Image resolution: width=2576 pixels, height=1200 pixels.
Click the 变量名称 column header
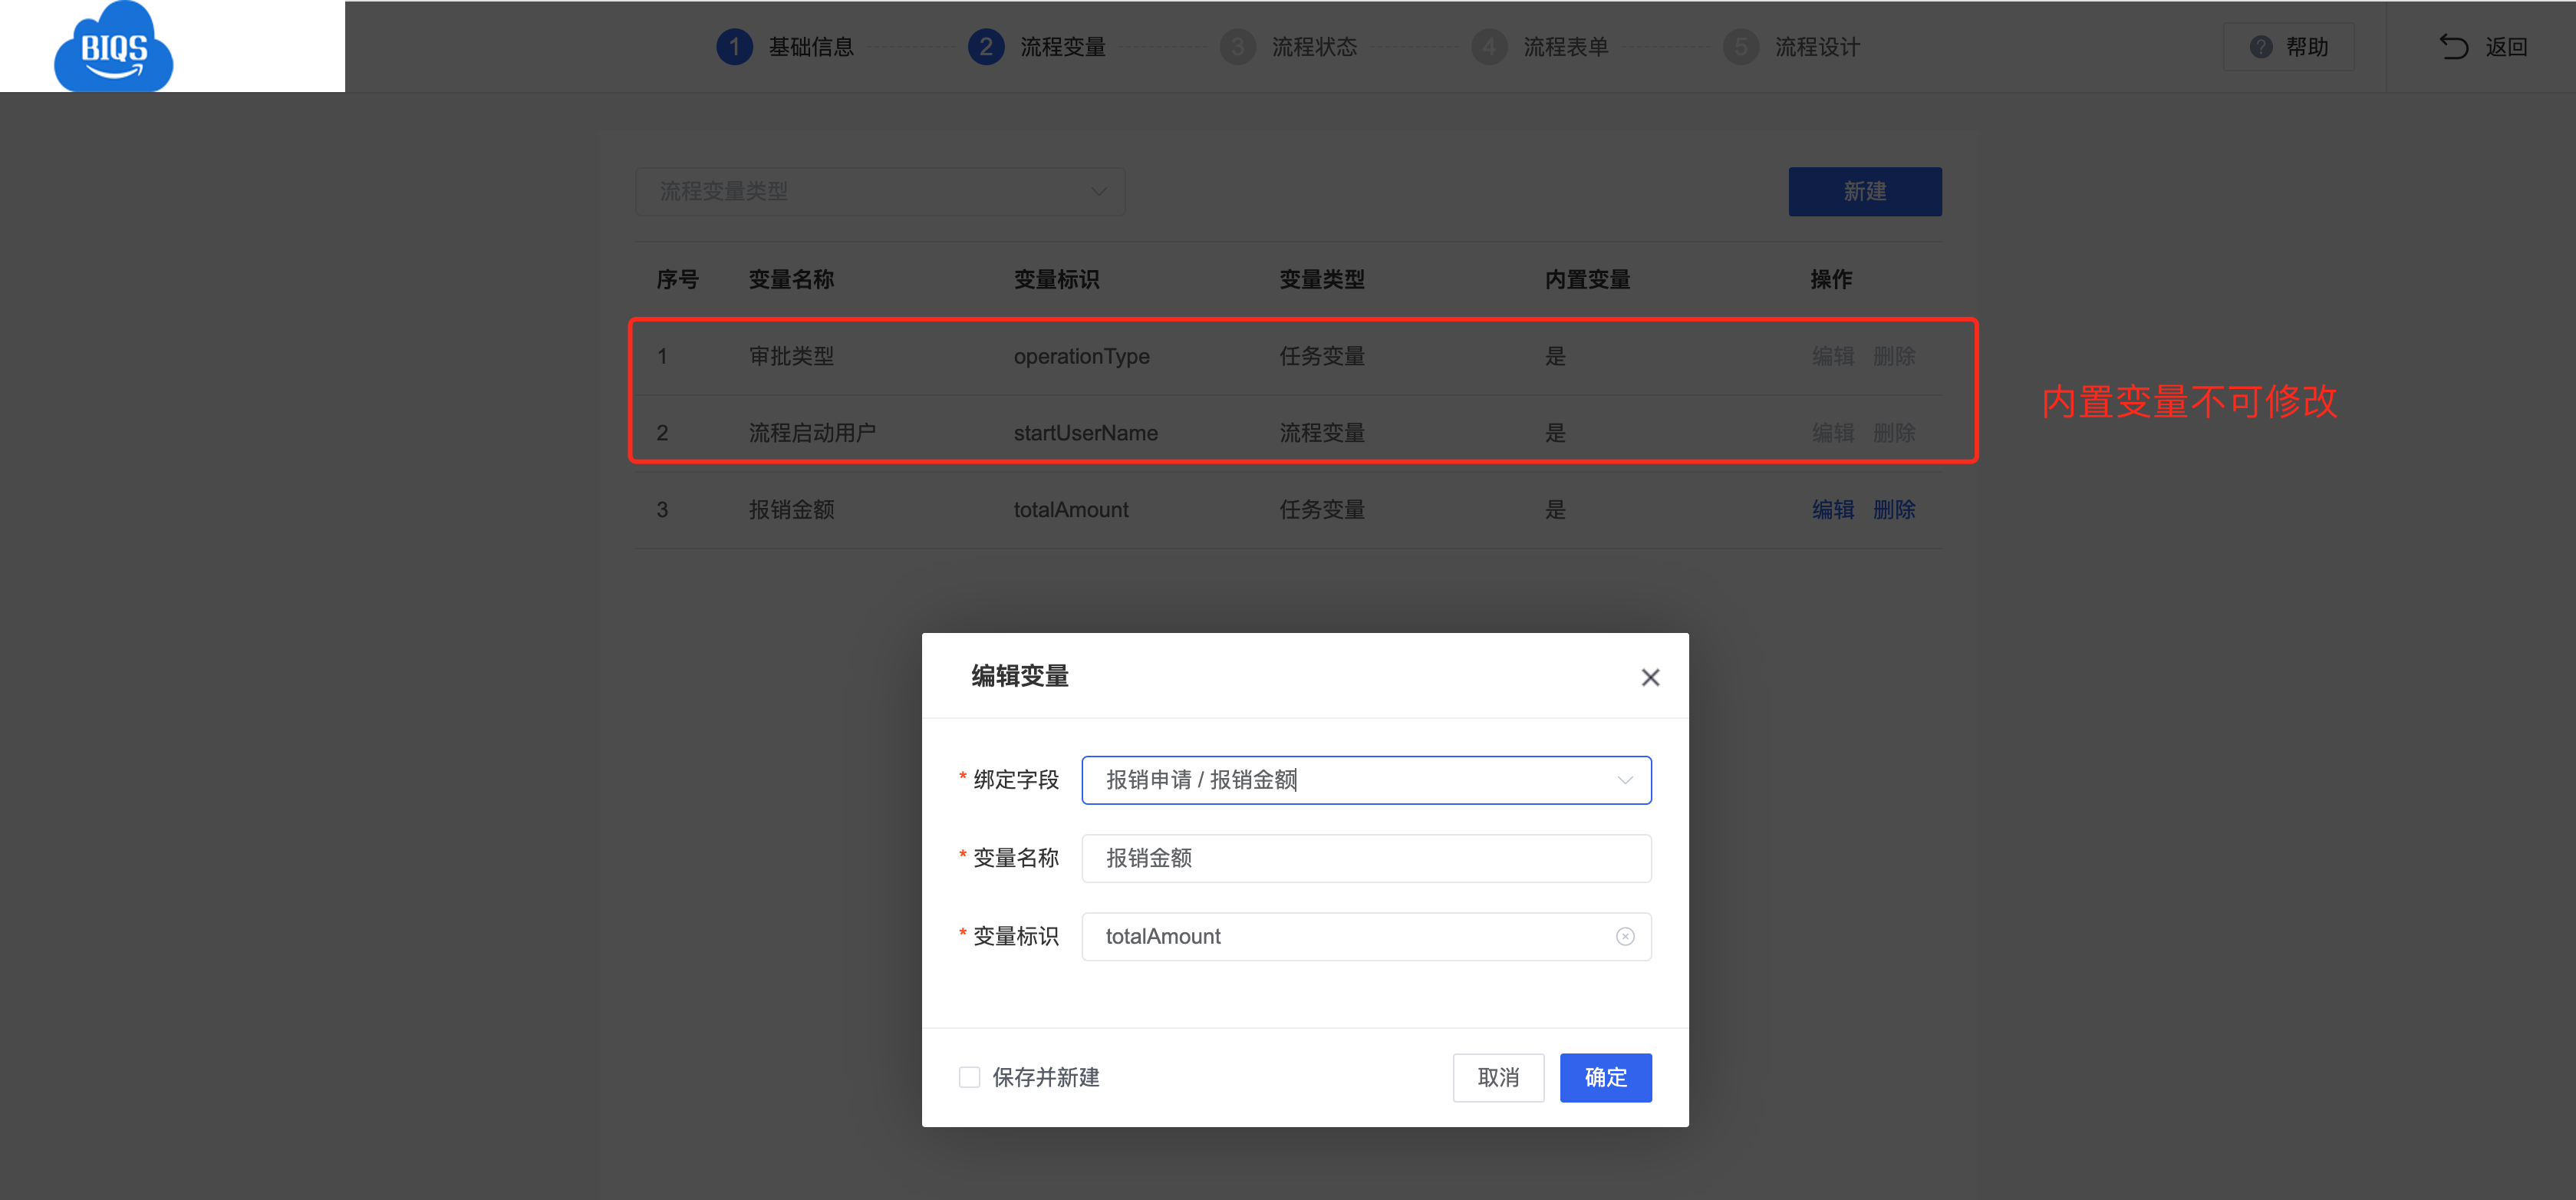click(791, 279)
